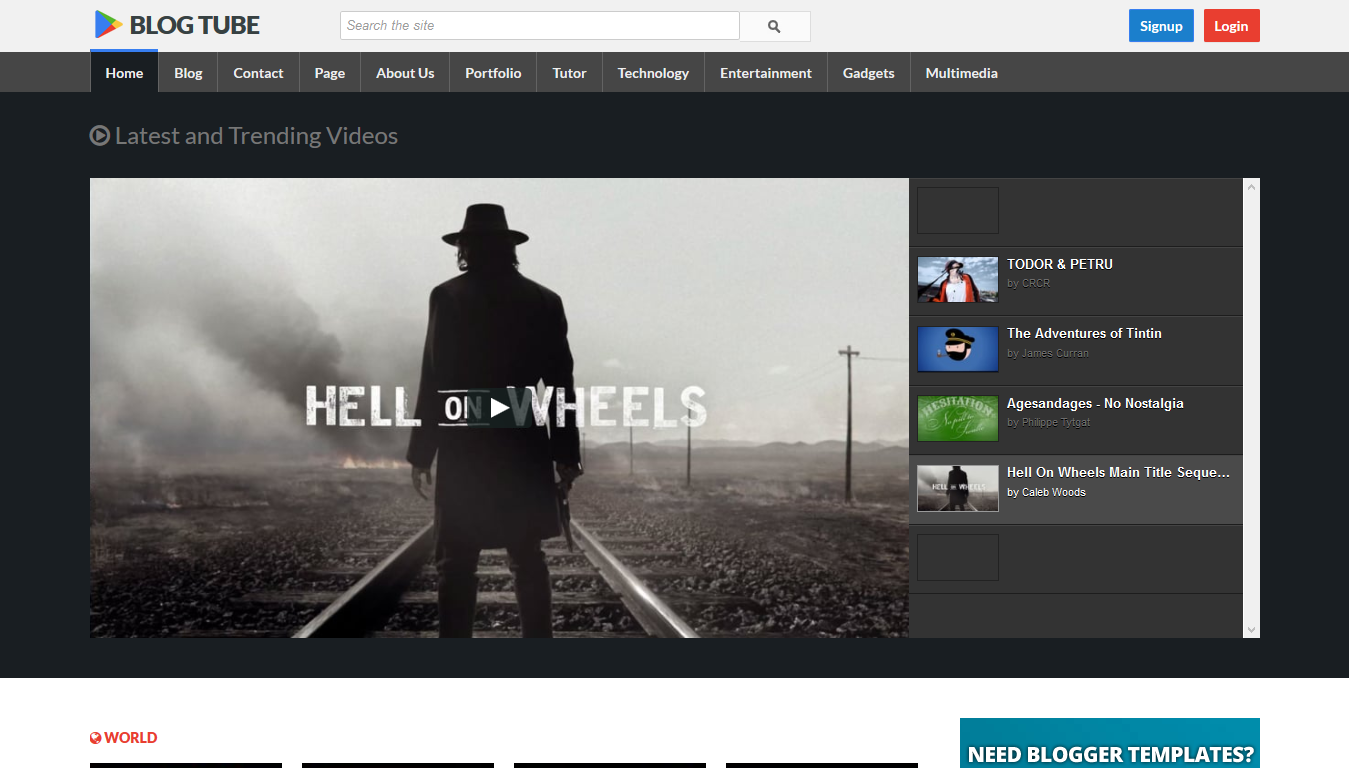Viewport: 1349px width, 768px height.
Task: Click the author text by Philippe Tytgat
Action: [1049, 422]
